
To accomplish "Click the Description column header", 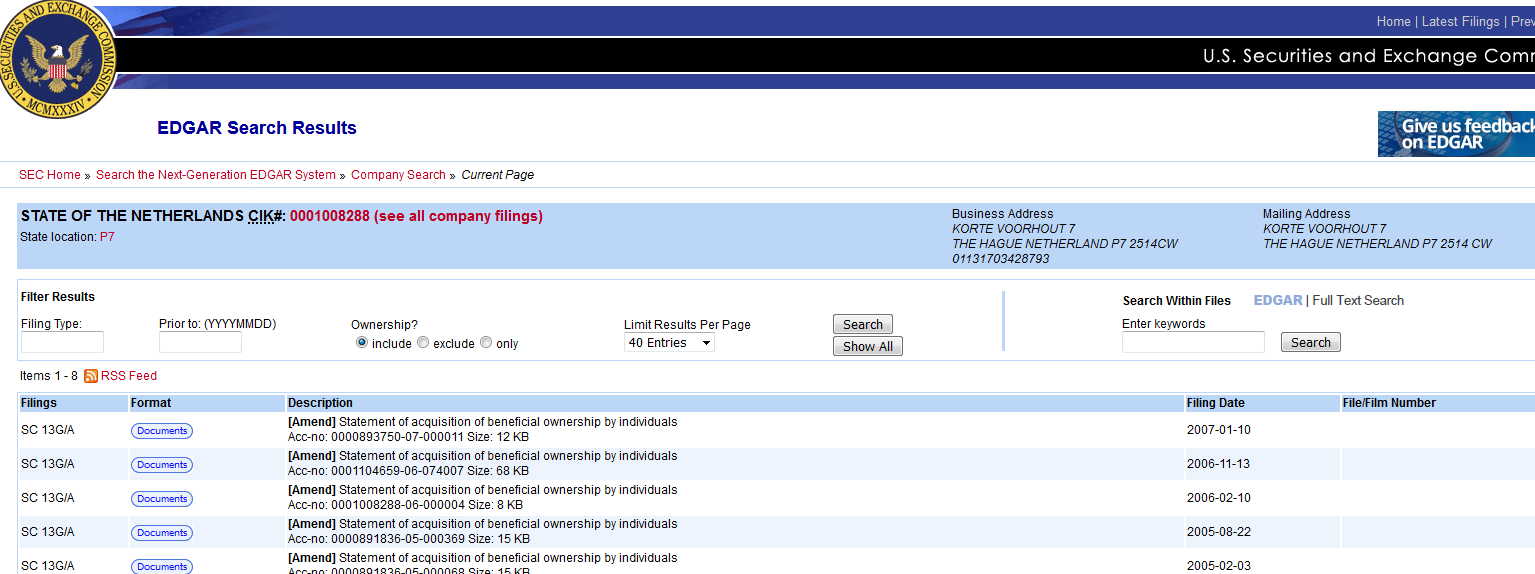I will pyautogui.click(x=320, y=403).
